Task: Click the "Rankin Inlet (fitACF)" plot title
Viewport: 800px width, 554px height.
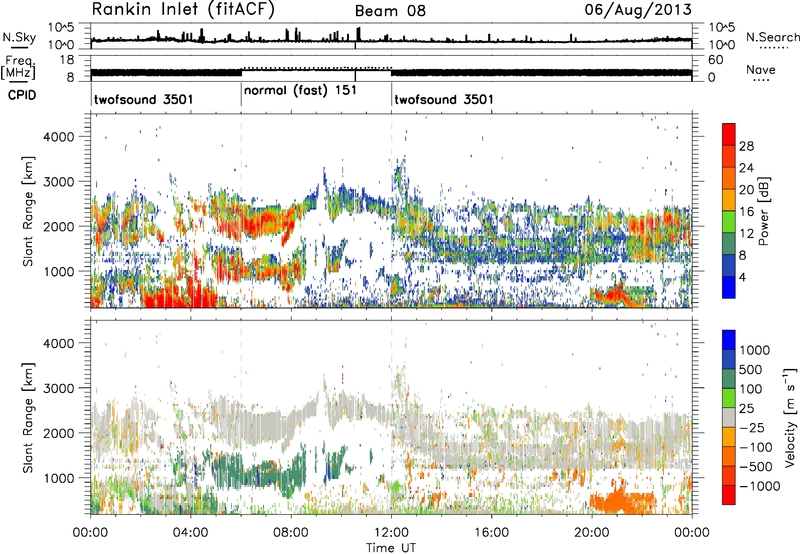Action: pos(183,9)
